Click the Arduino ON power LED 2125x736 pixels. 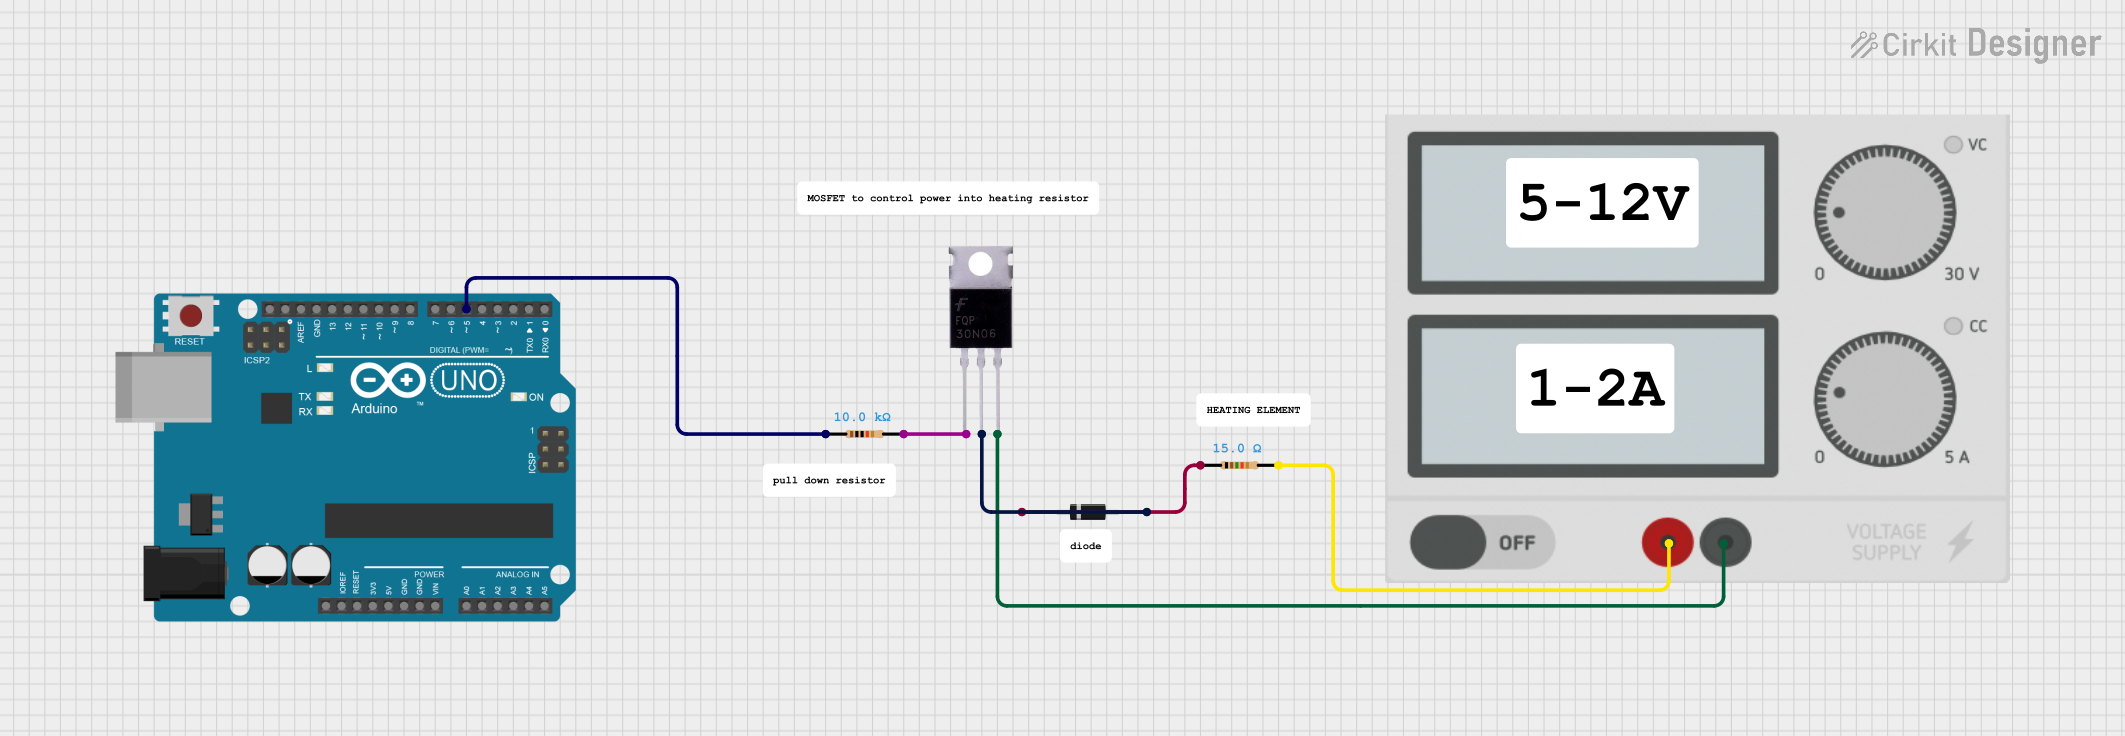click(x=519, y=397)
